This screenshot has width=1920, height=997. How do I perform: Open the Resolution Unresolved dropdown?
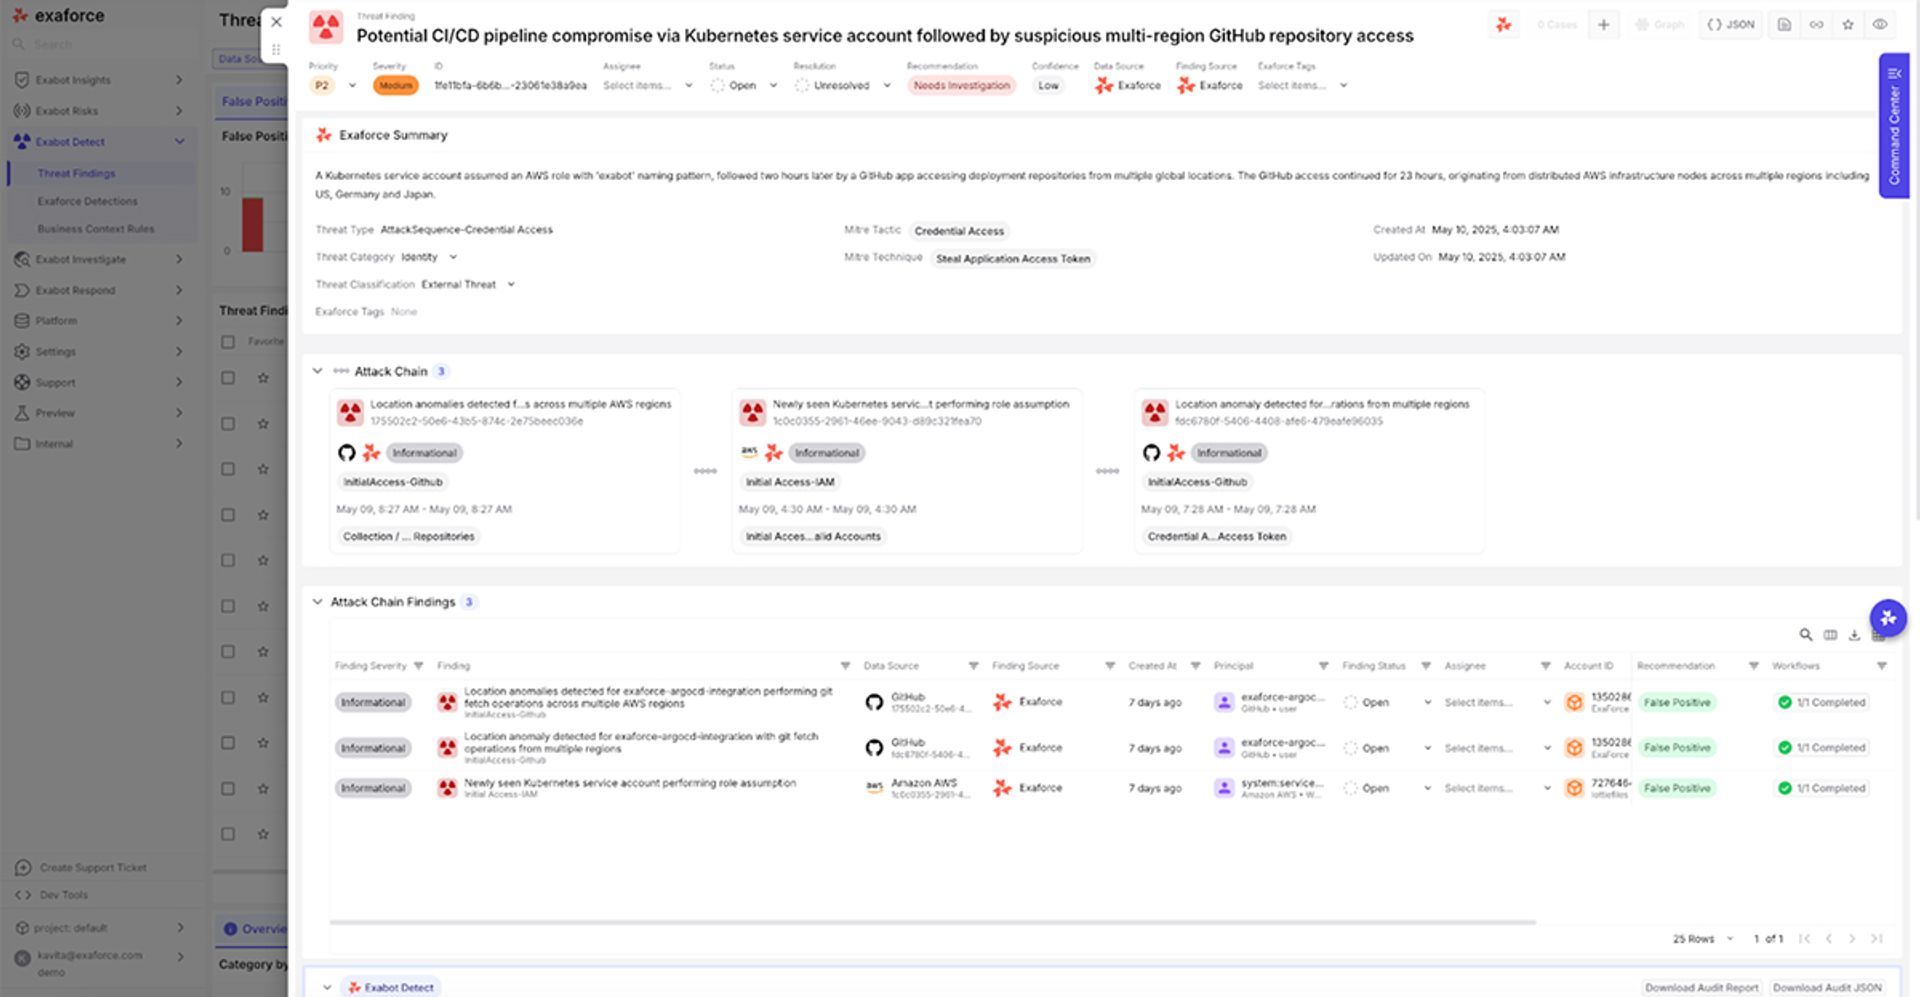(x=843, y=86)
